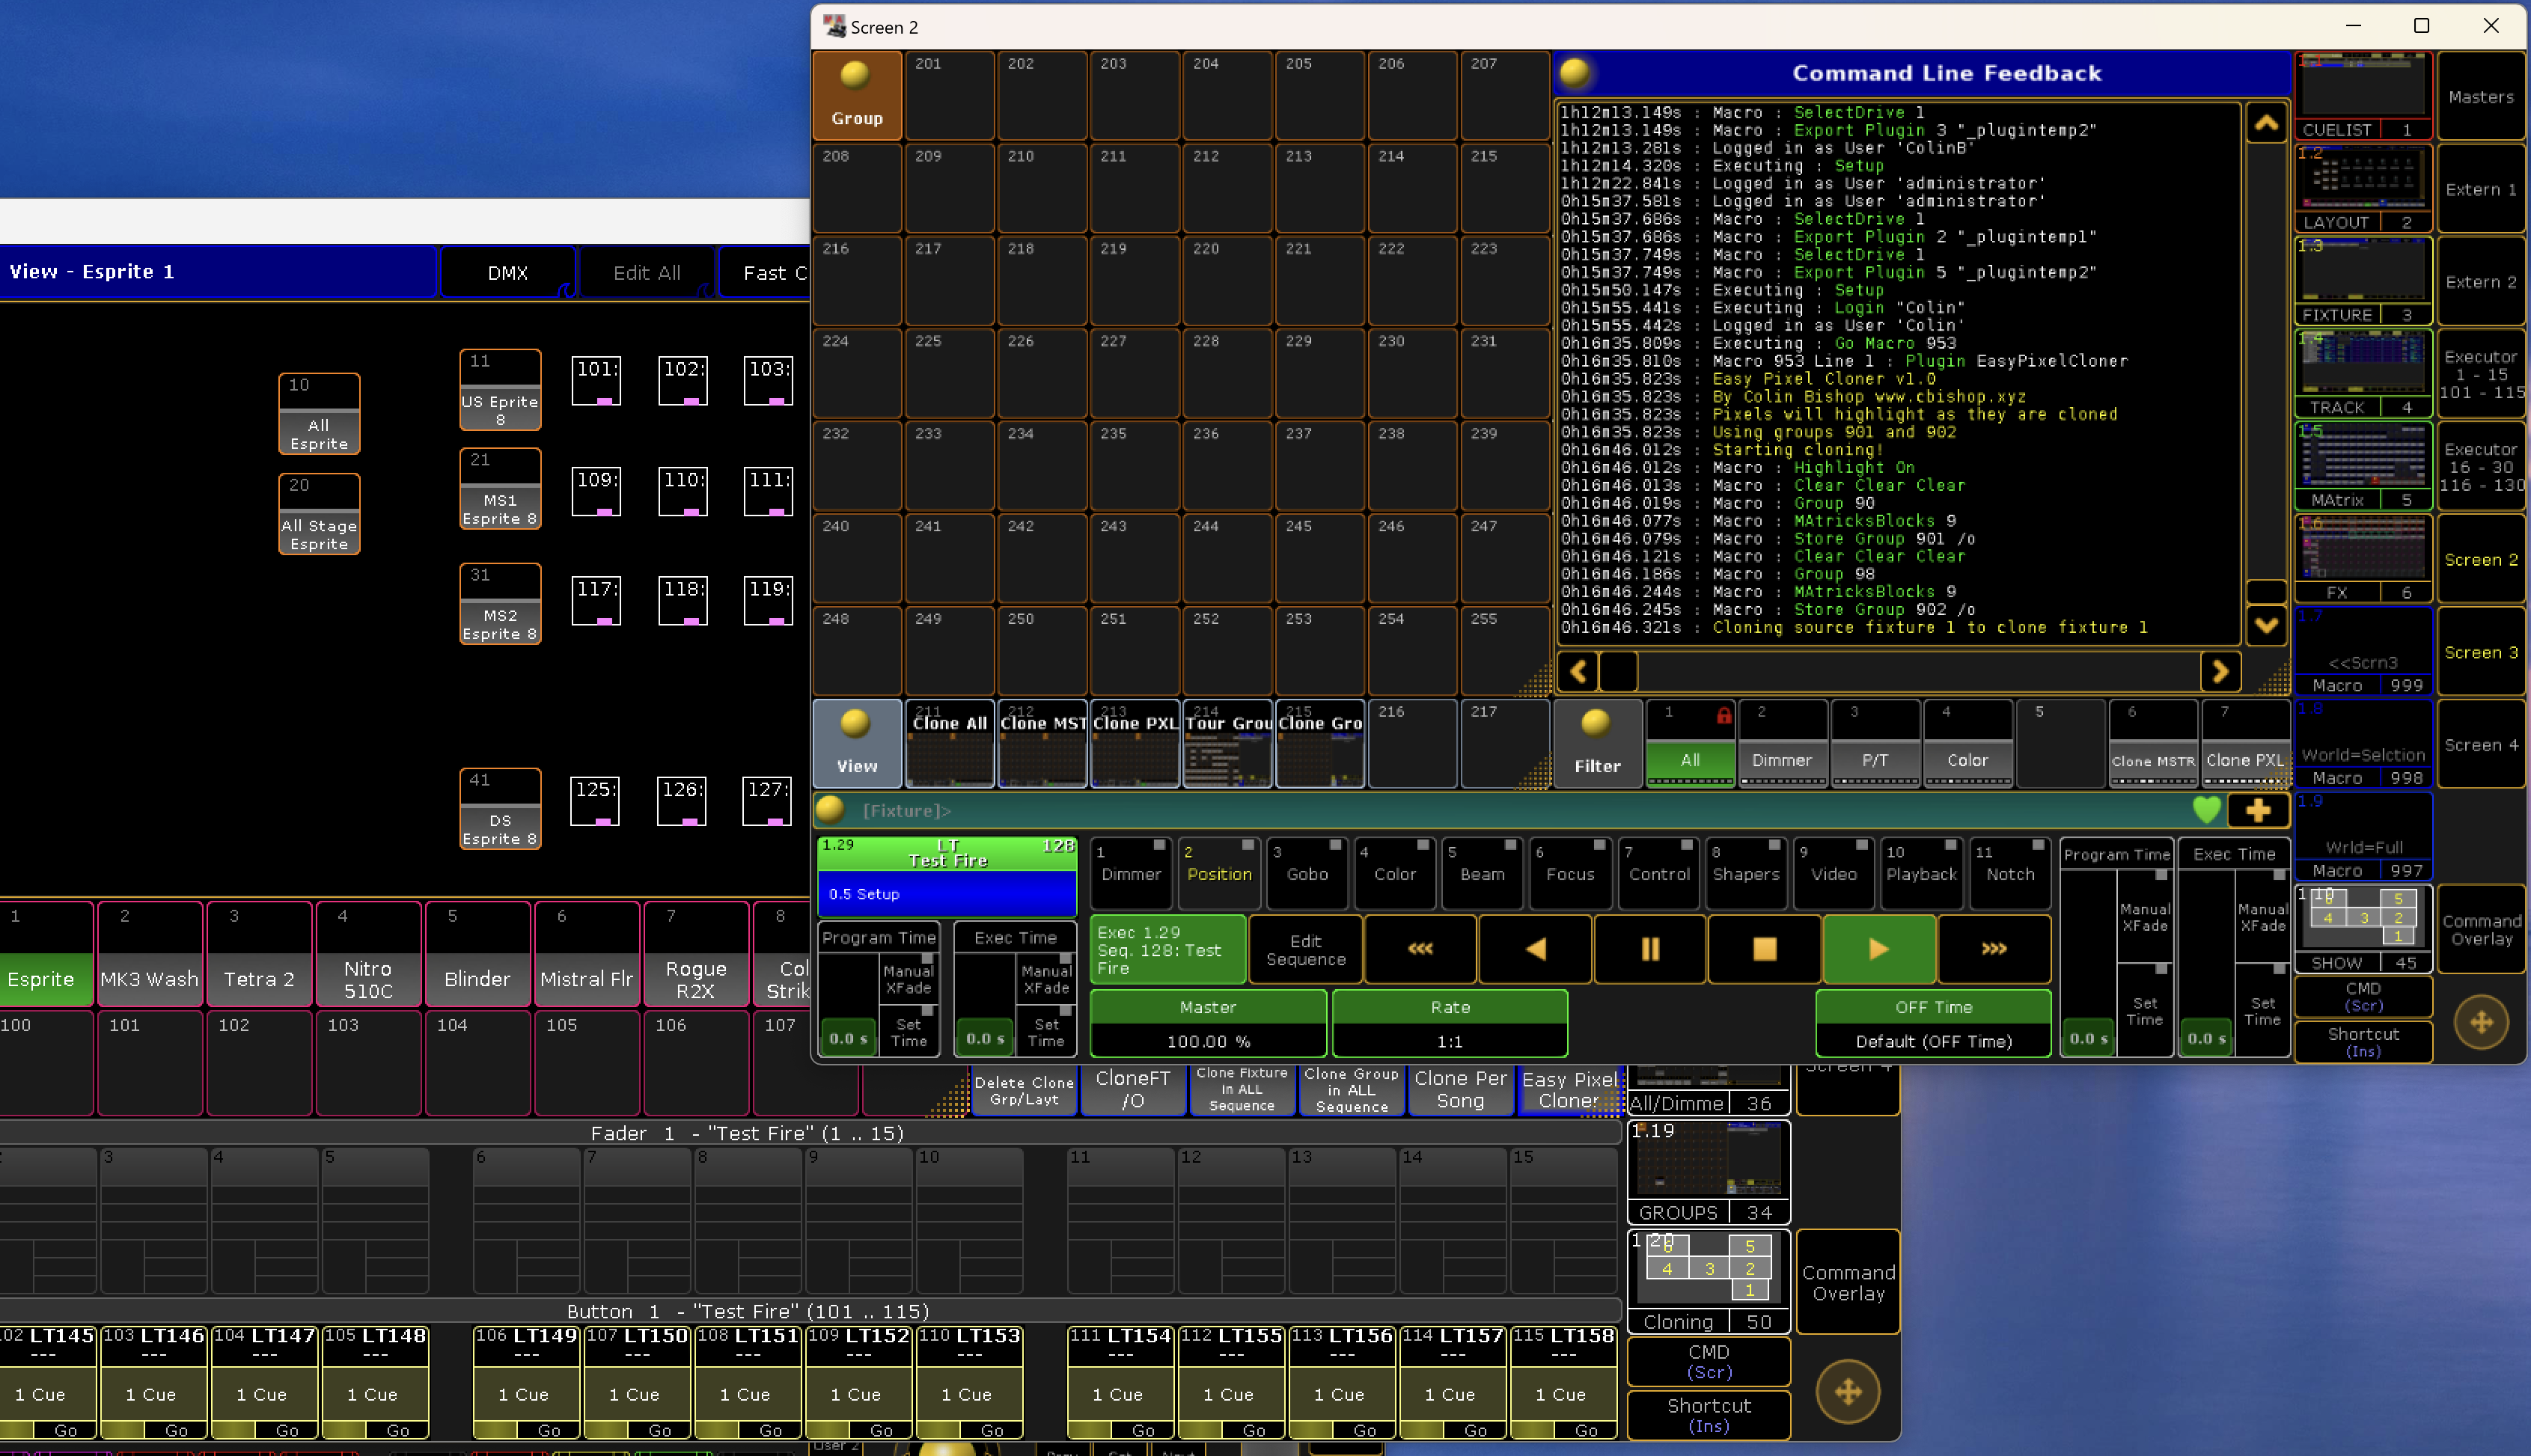Click the yellow ball in Command Line Feedback header

coord(1575,73)
